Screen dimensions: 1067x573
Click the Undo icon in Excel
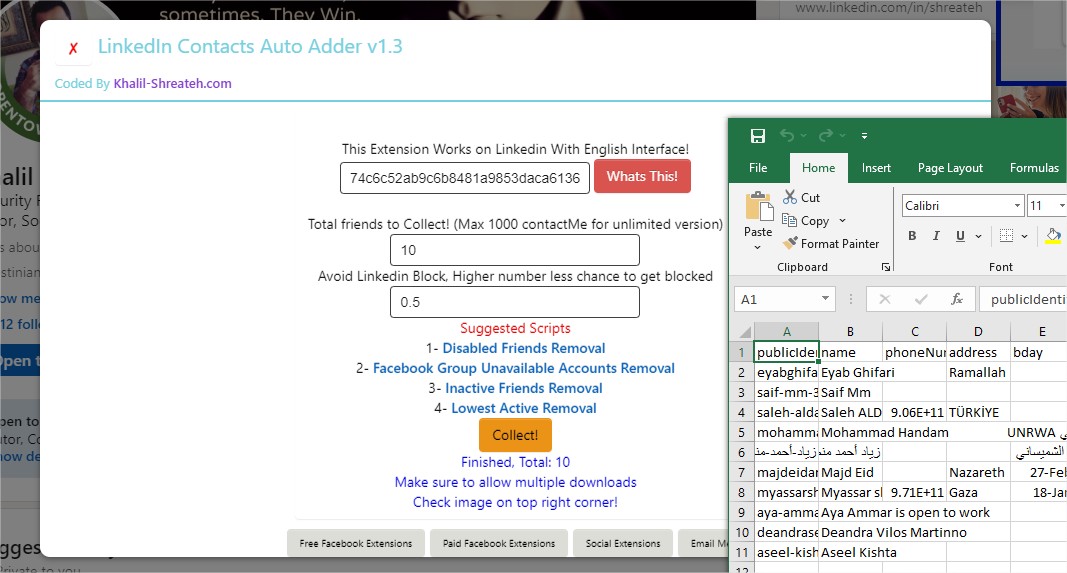point(787,135)
